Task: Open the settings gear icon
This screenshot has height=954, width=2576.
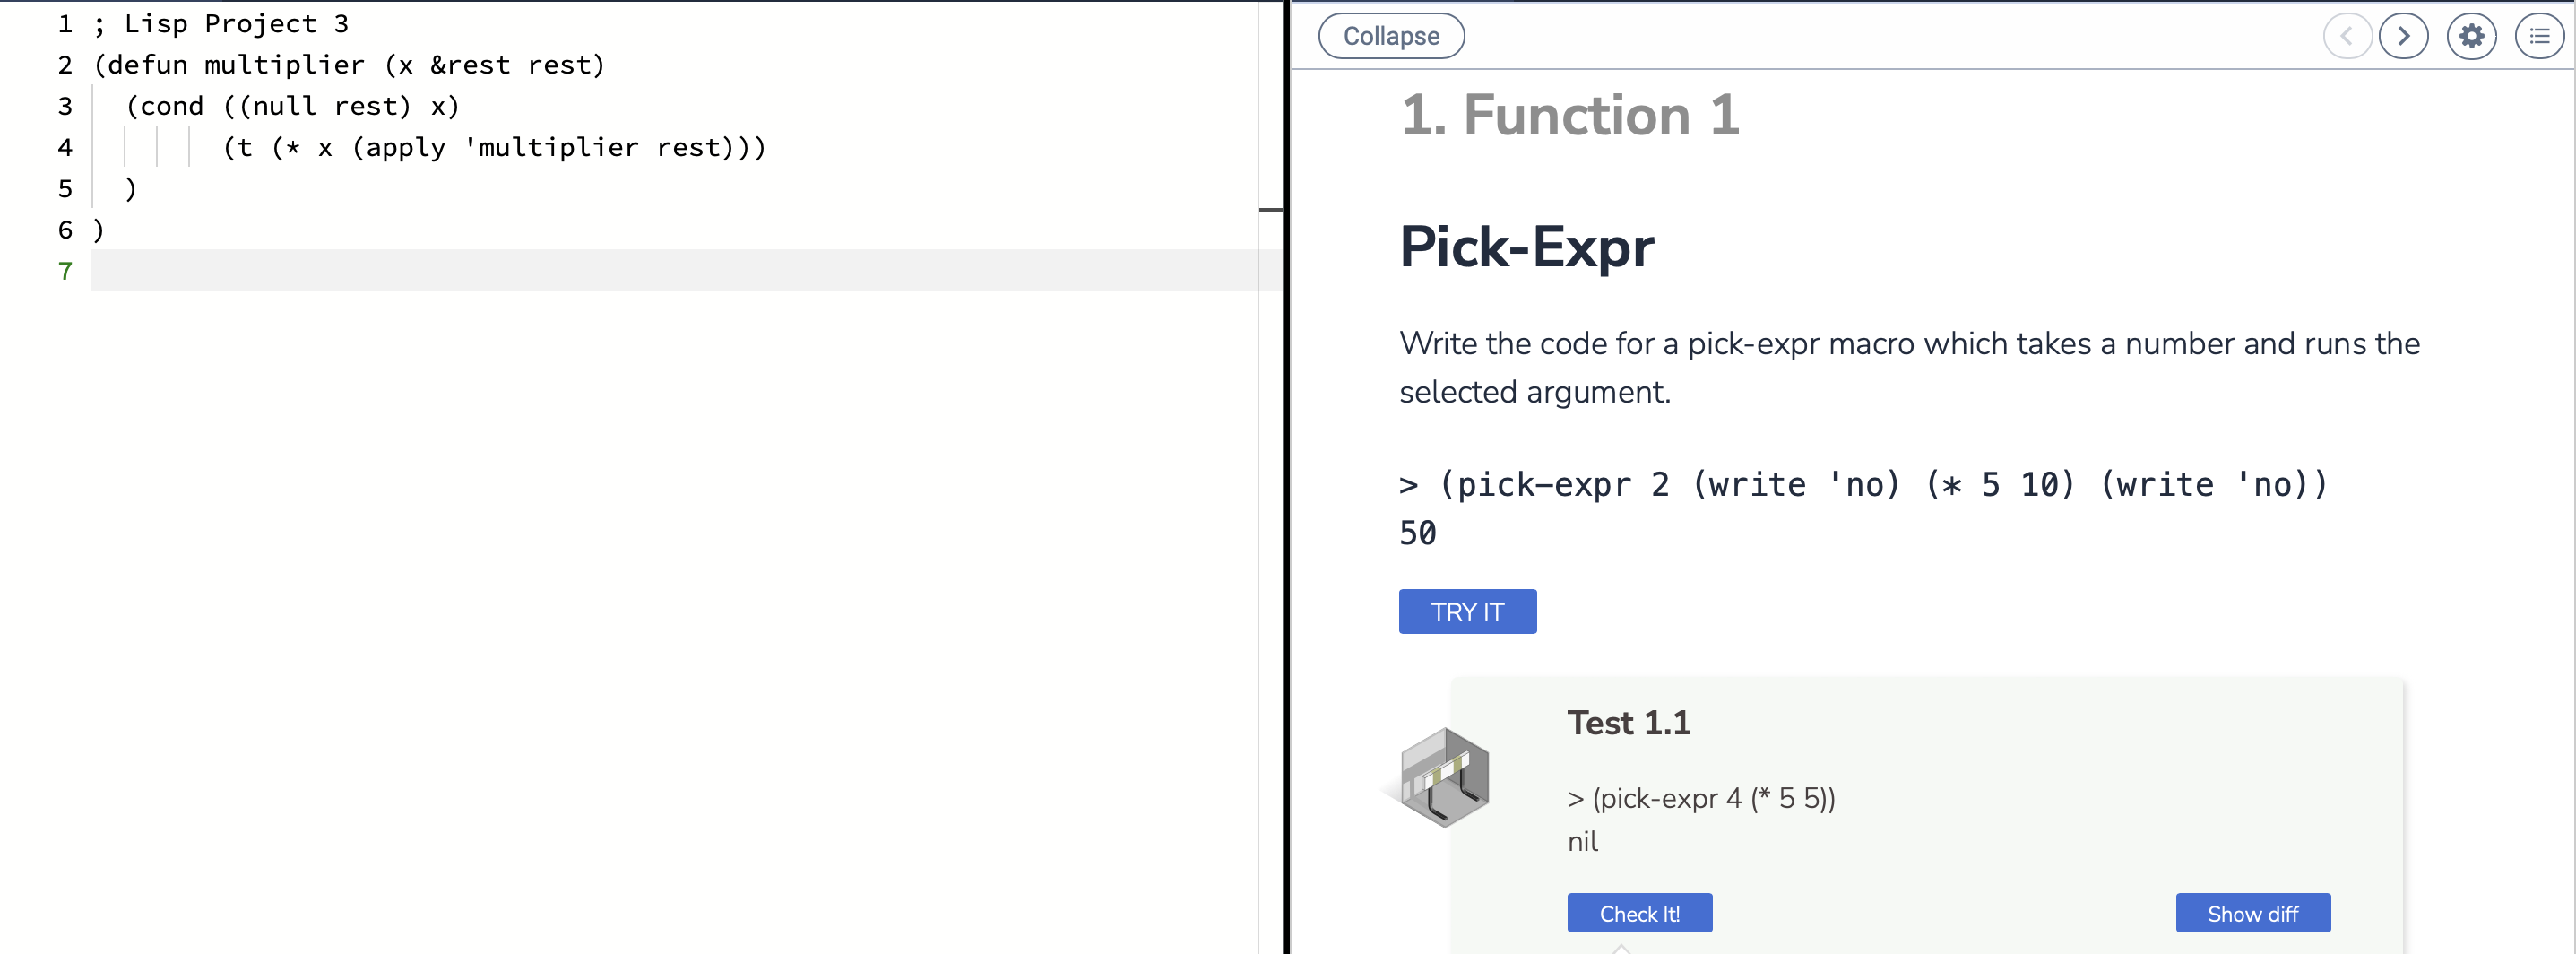Action: (2471, 37)
